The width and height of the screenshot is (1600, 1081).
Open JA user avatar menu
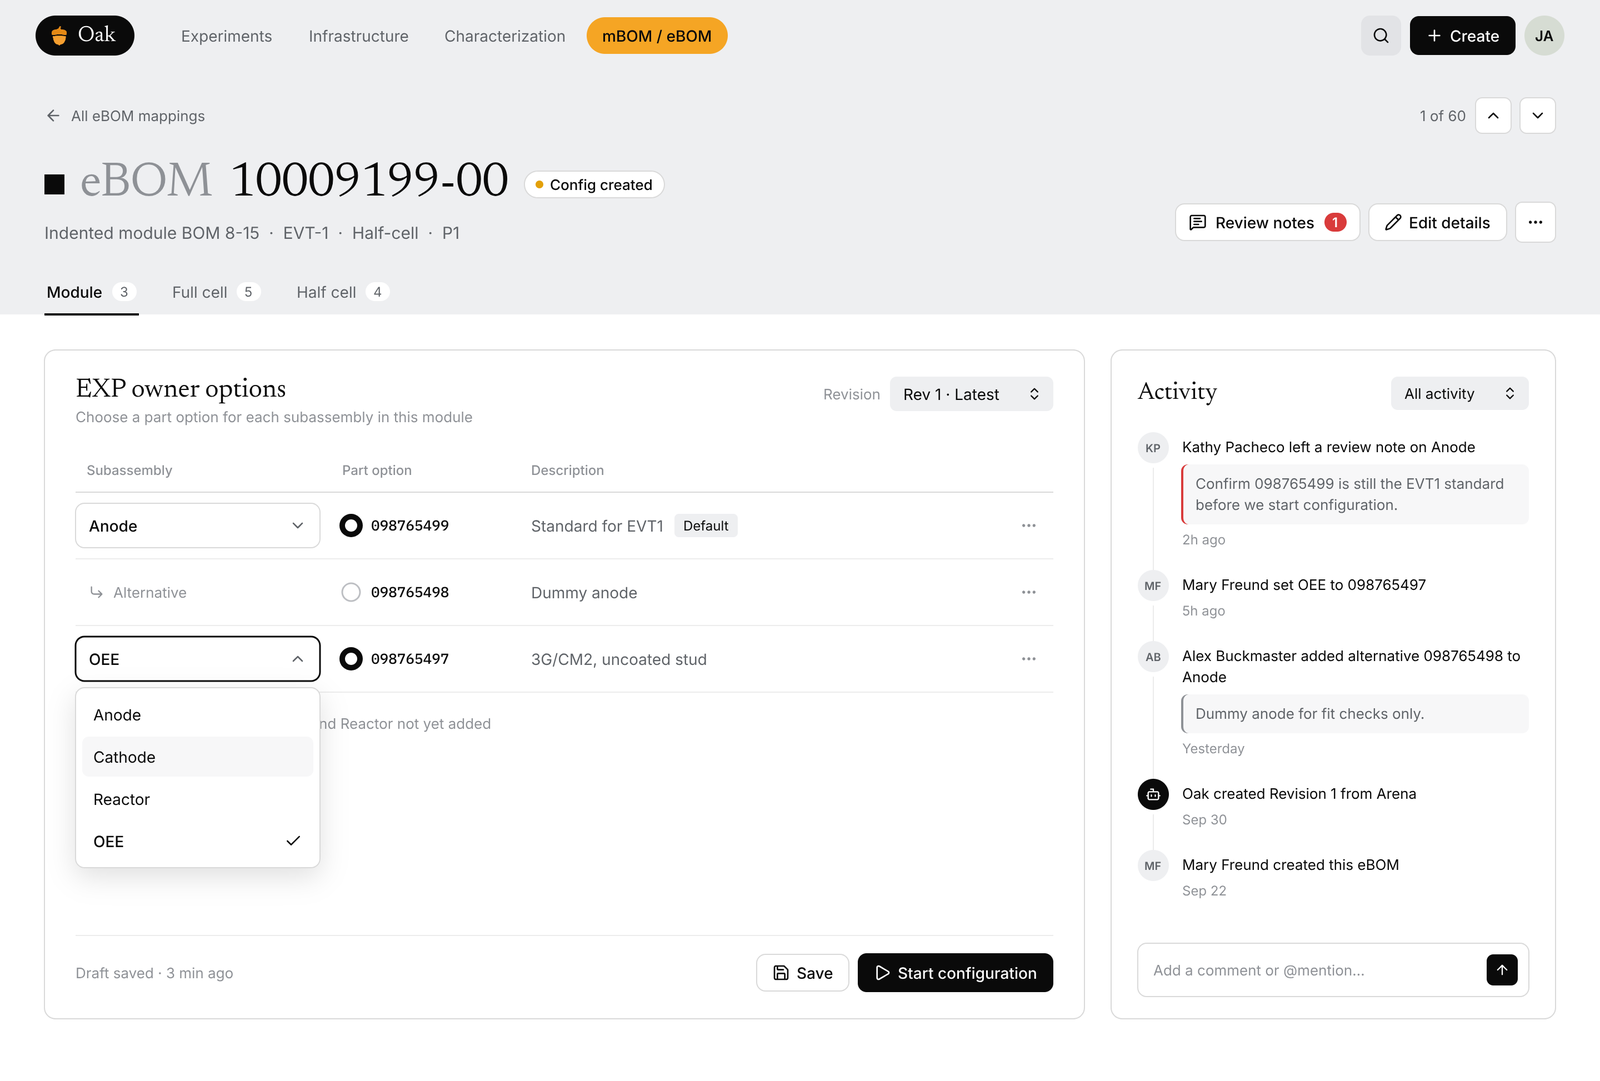point(1544,36)
